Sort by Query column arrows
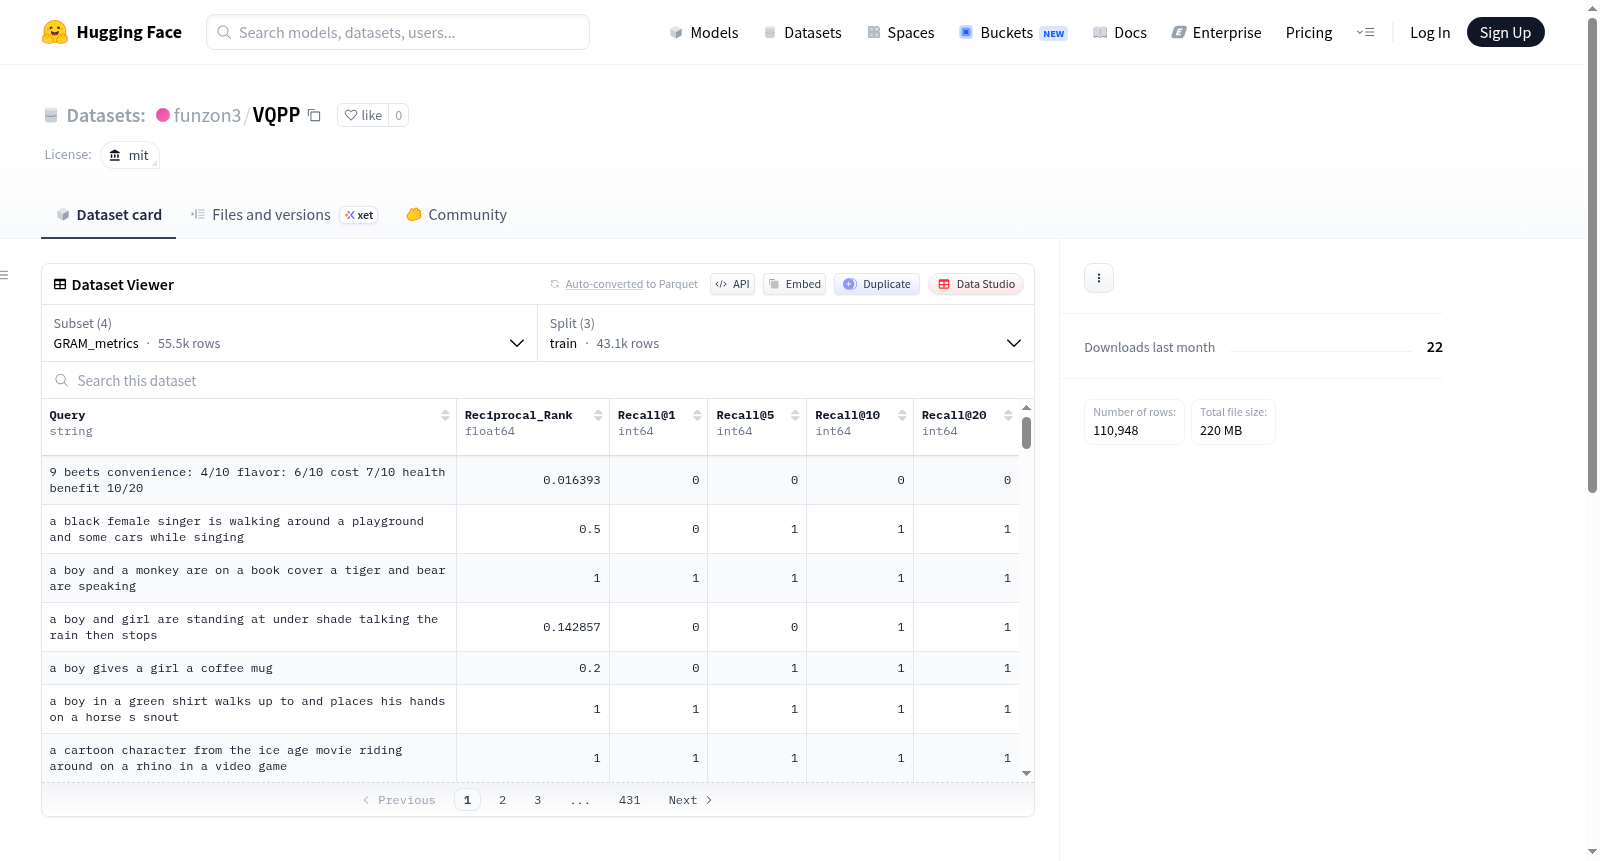Image resolution: width=1600 pixels, height=861 pixels. coord(445,415)
